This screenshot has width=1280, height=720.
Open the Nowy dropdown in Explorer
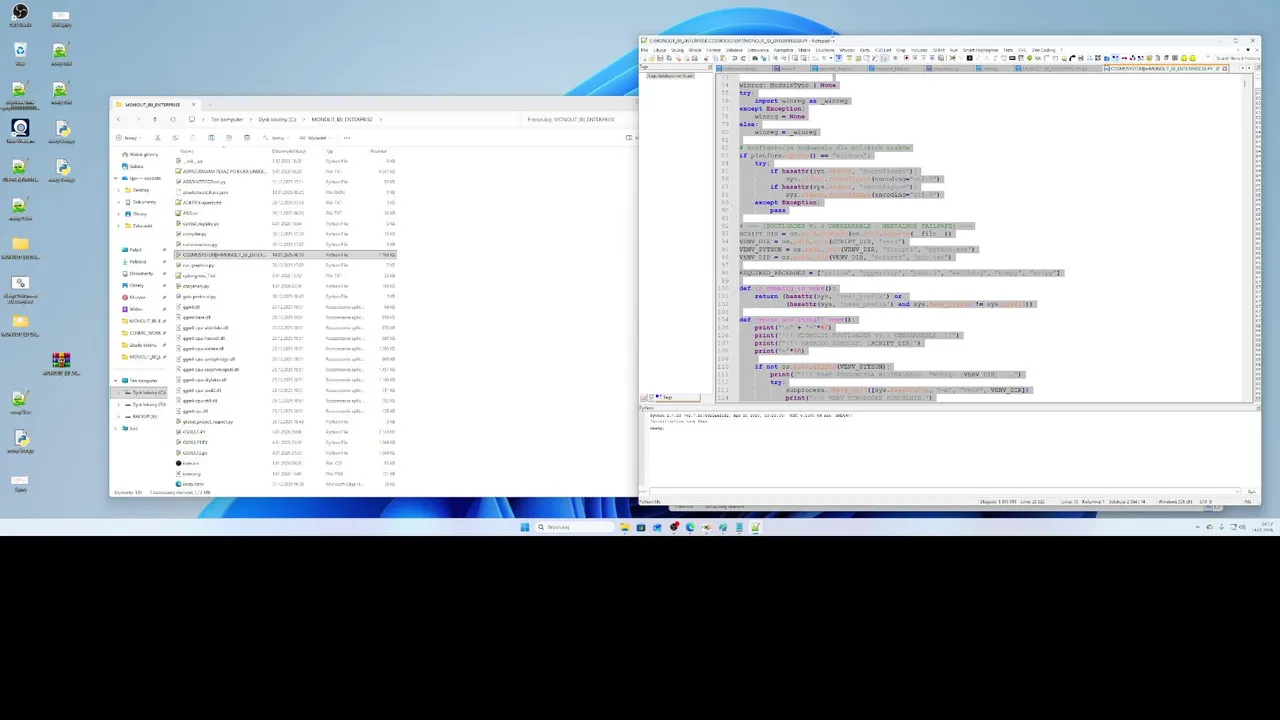pos(128,138)
